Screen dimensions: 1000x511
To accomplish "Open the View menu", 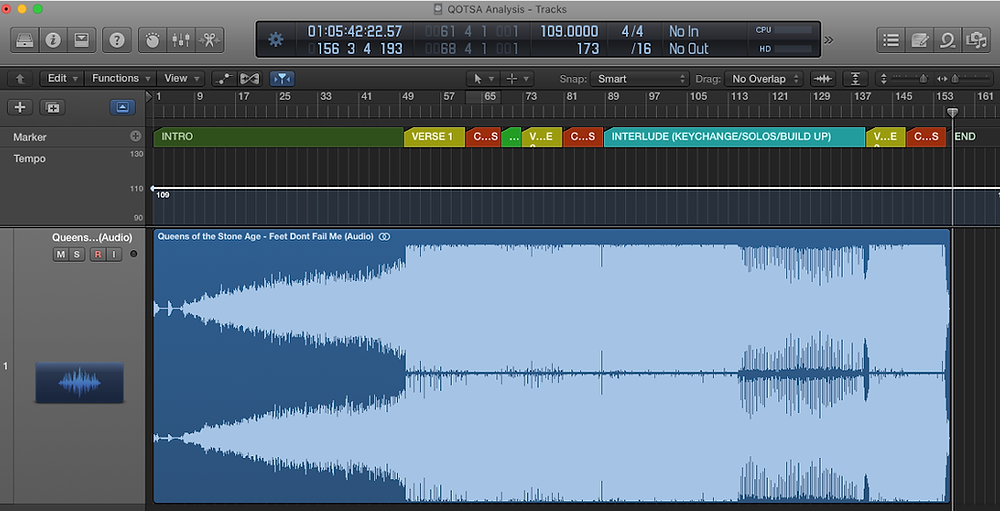I will click(x=180, y=78).
